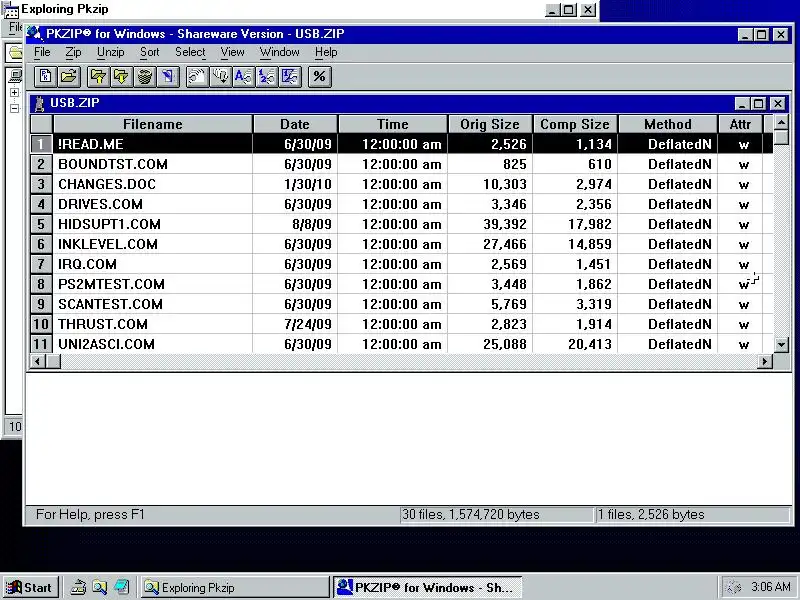The image size is (800, 600).
Task: Click the sort numerically '1 2' toolbar icon
Action: pyautogui.click(x=267, y=77)
